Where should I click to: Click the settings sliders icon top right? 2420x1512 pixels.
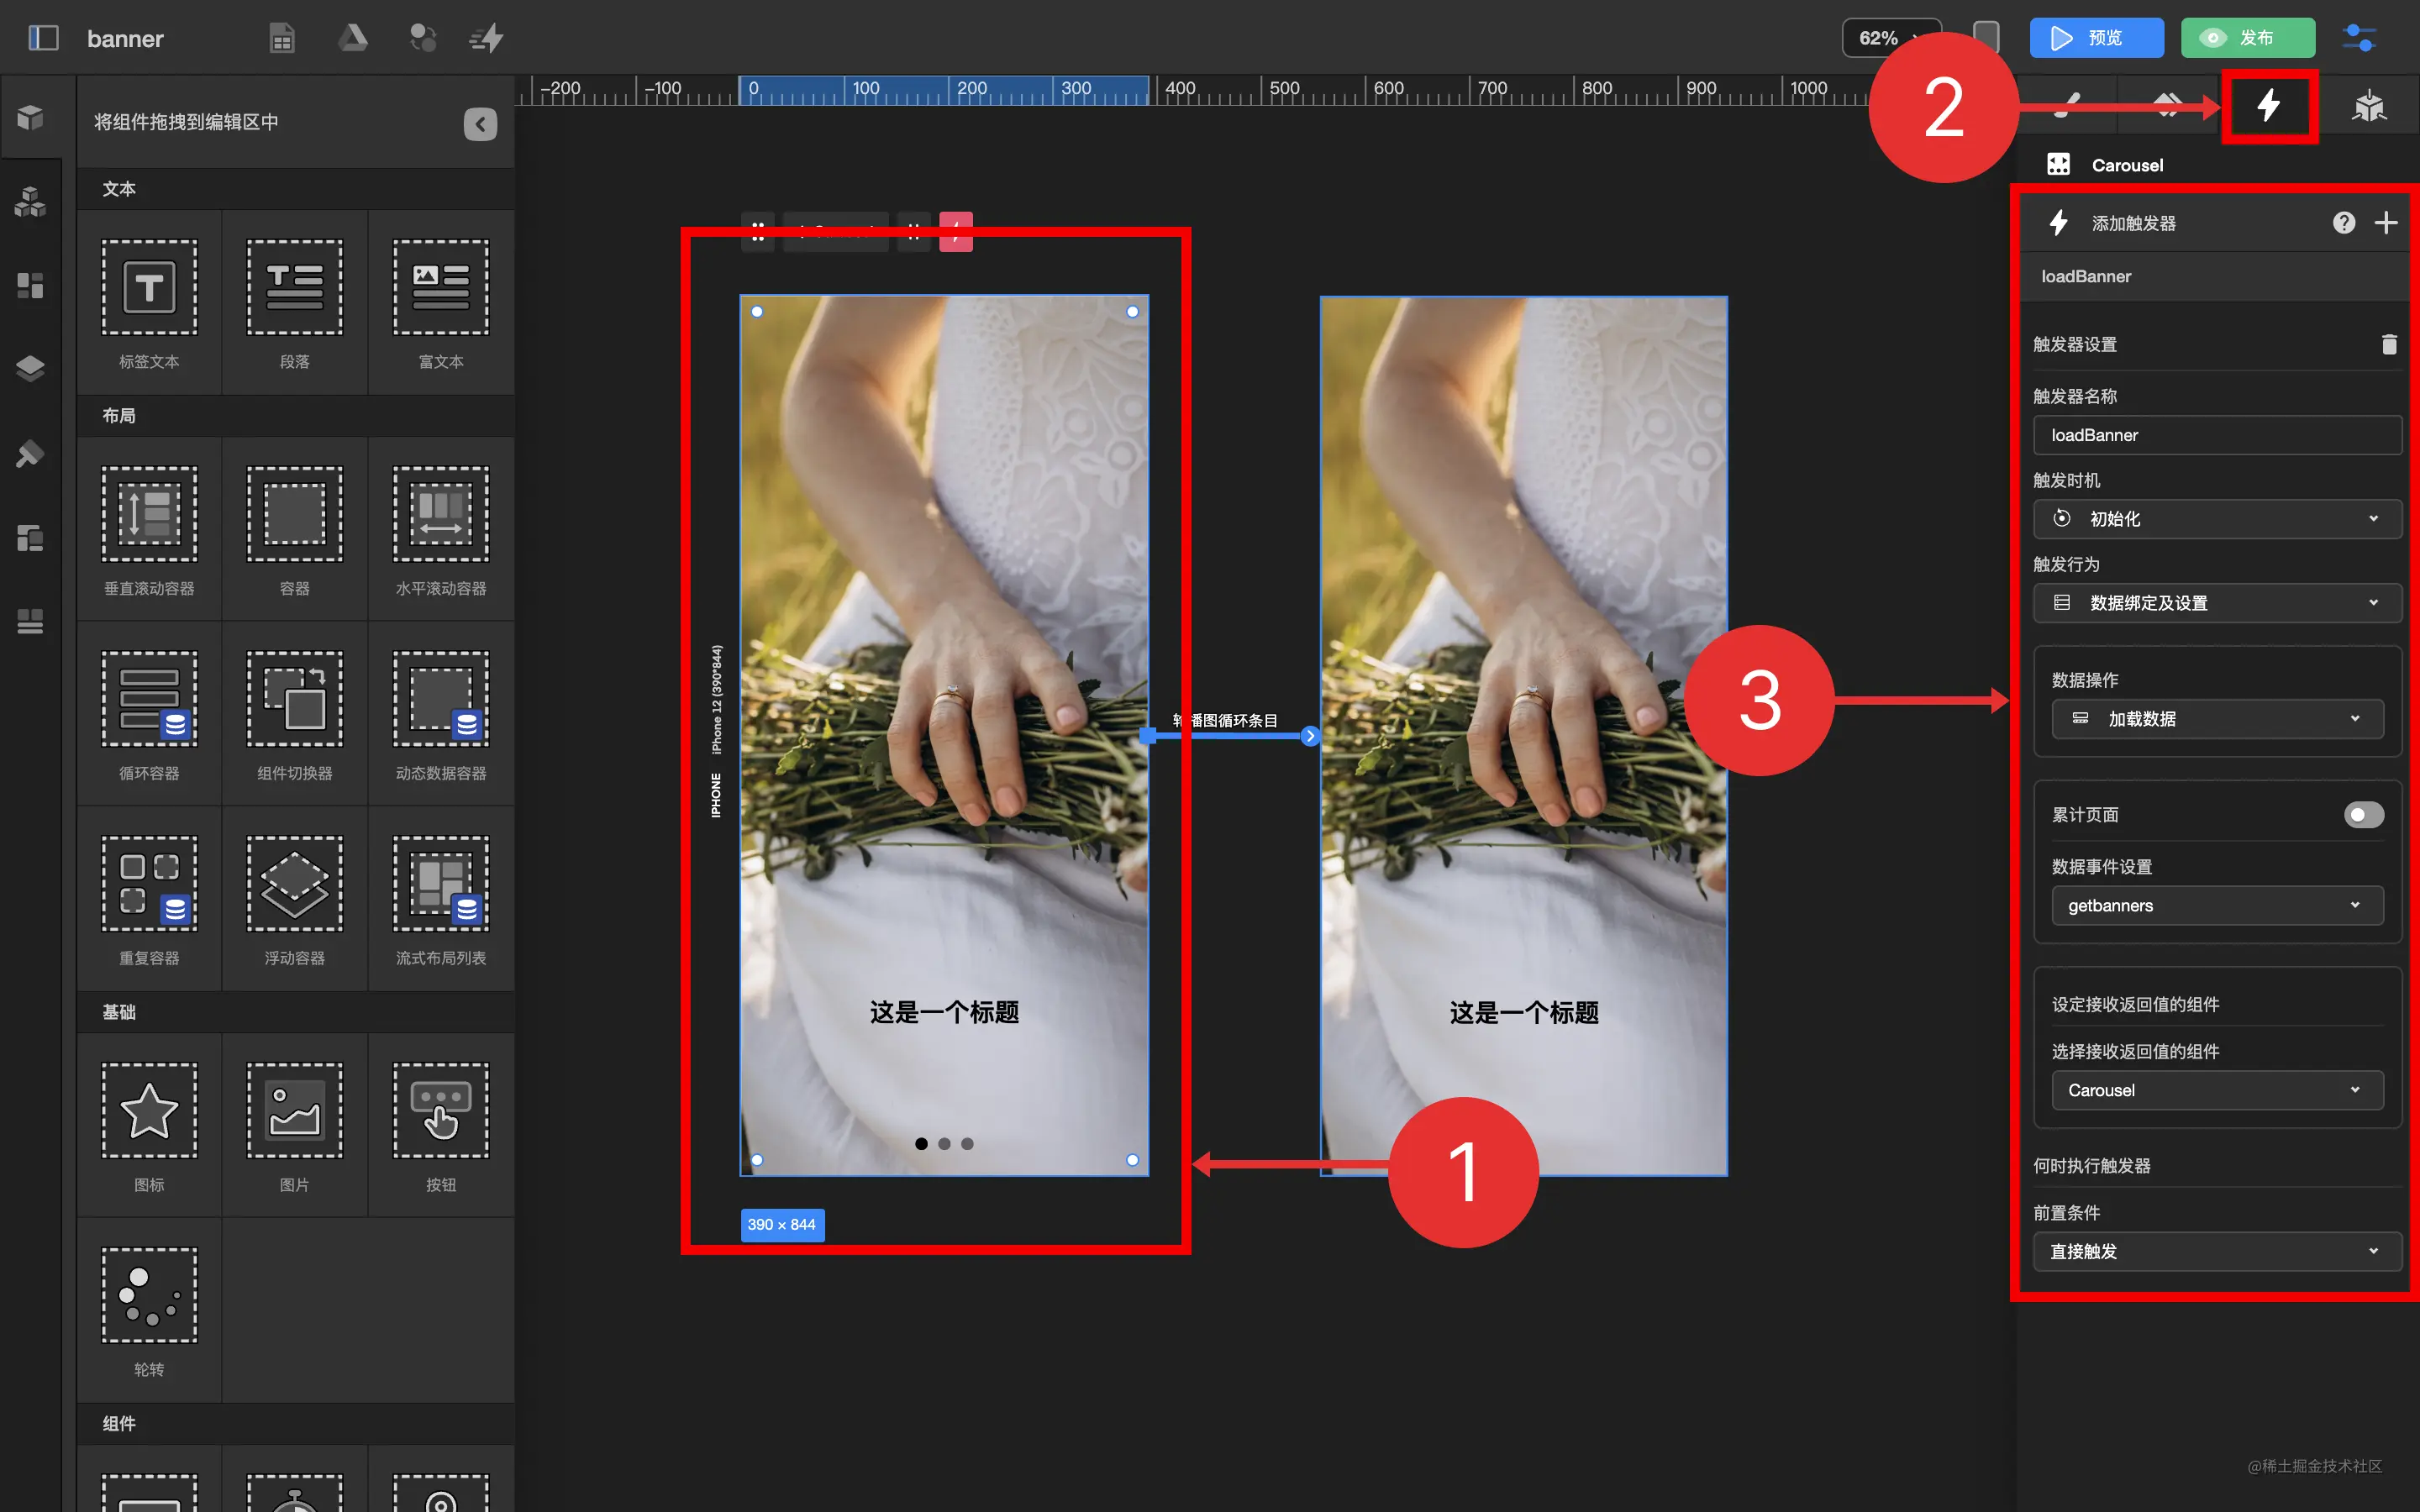[2359, 38]
